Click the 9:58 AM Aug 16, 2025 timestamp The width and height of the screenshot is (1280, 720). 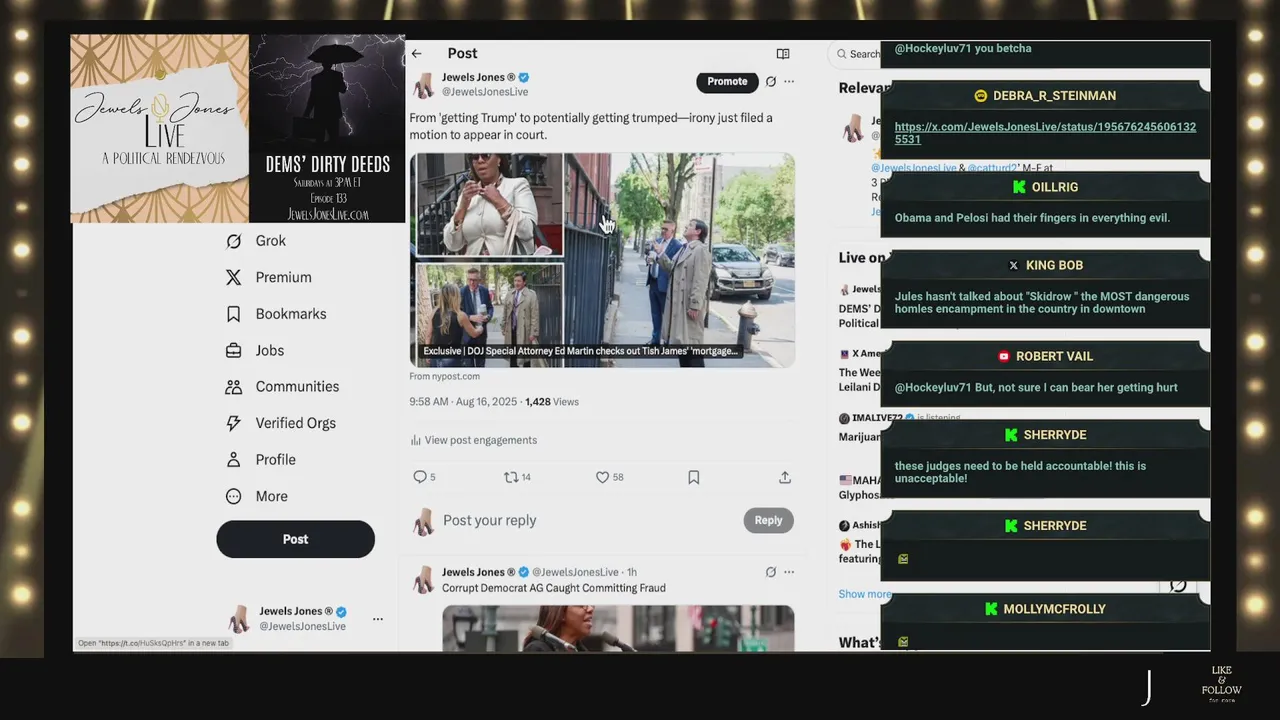tap(463, 402)
